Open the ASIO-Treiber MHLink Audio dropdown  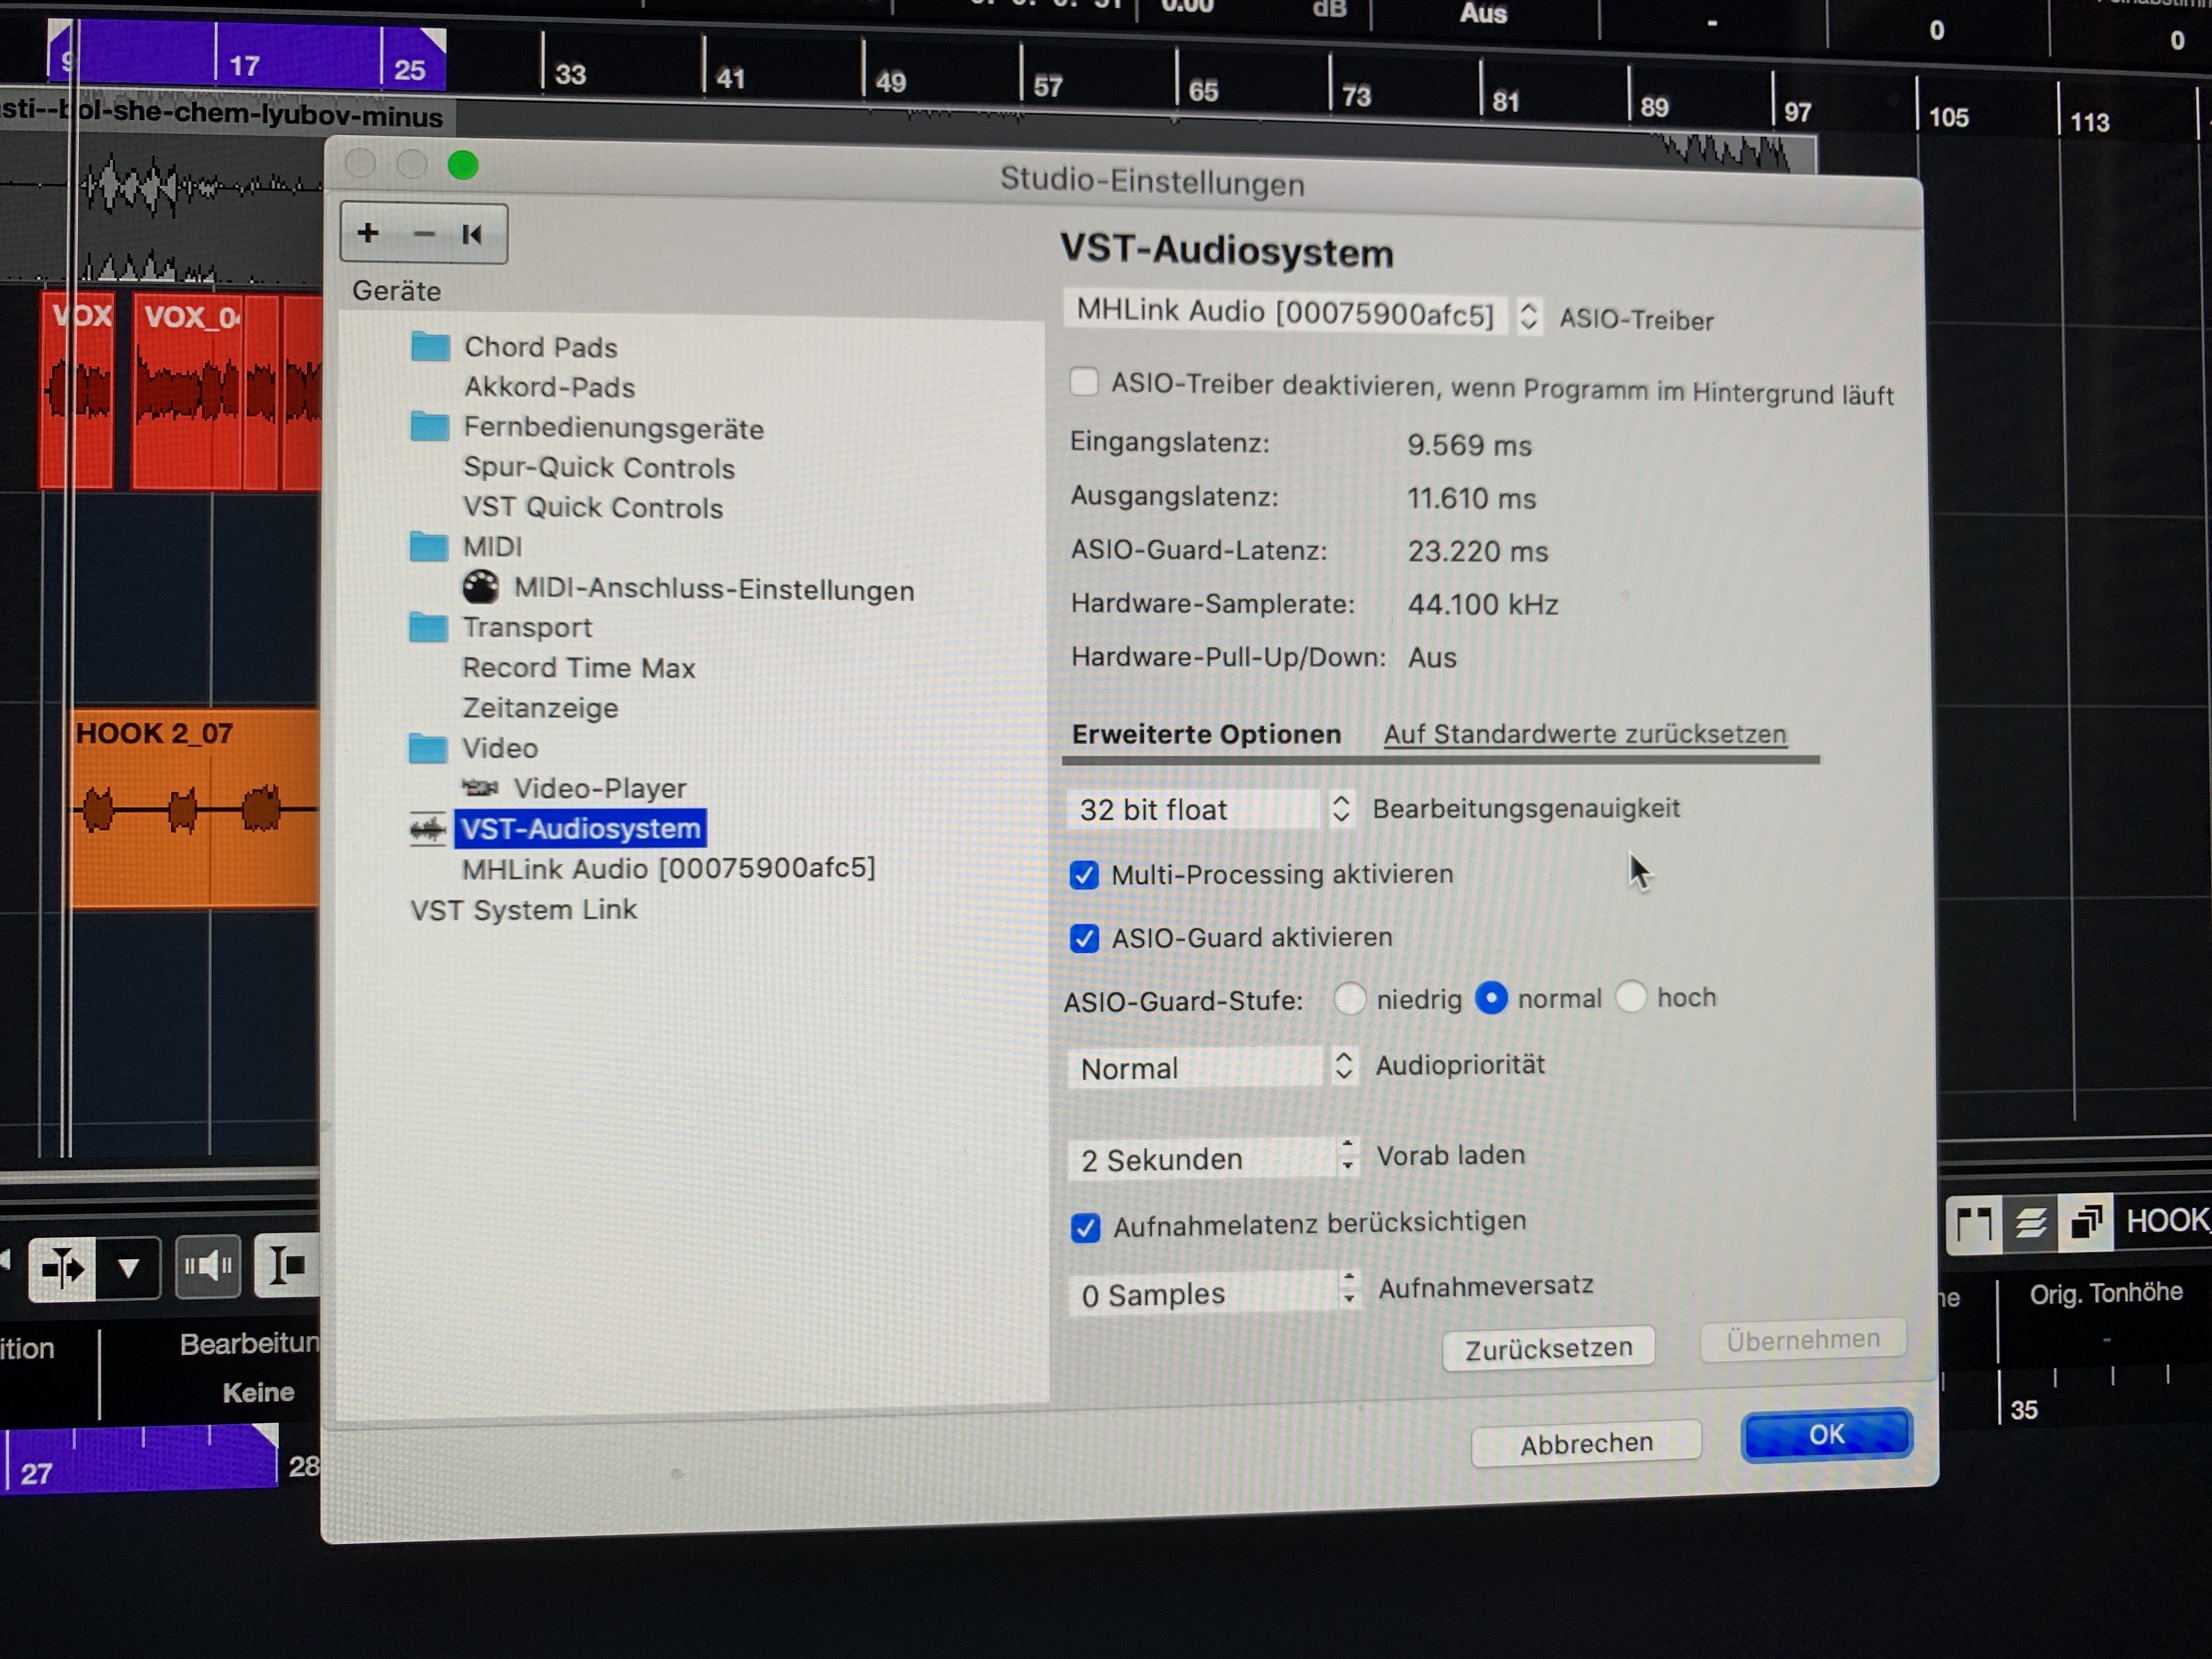tap(1303, 313)
